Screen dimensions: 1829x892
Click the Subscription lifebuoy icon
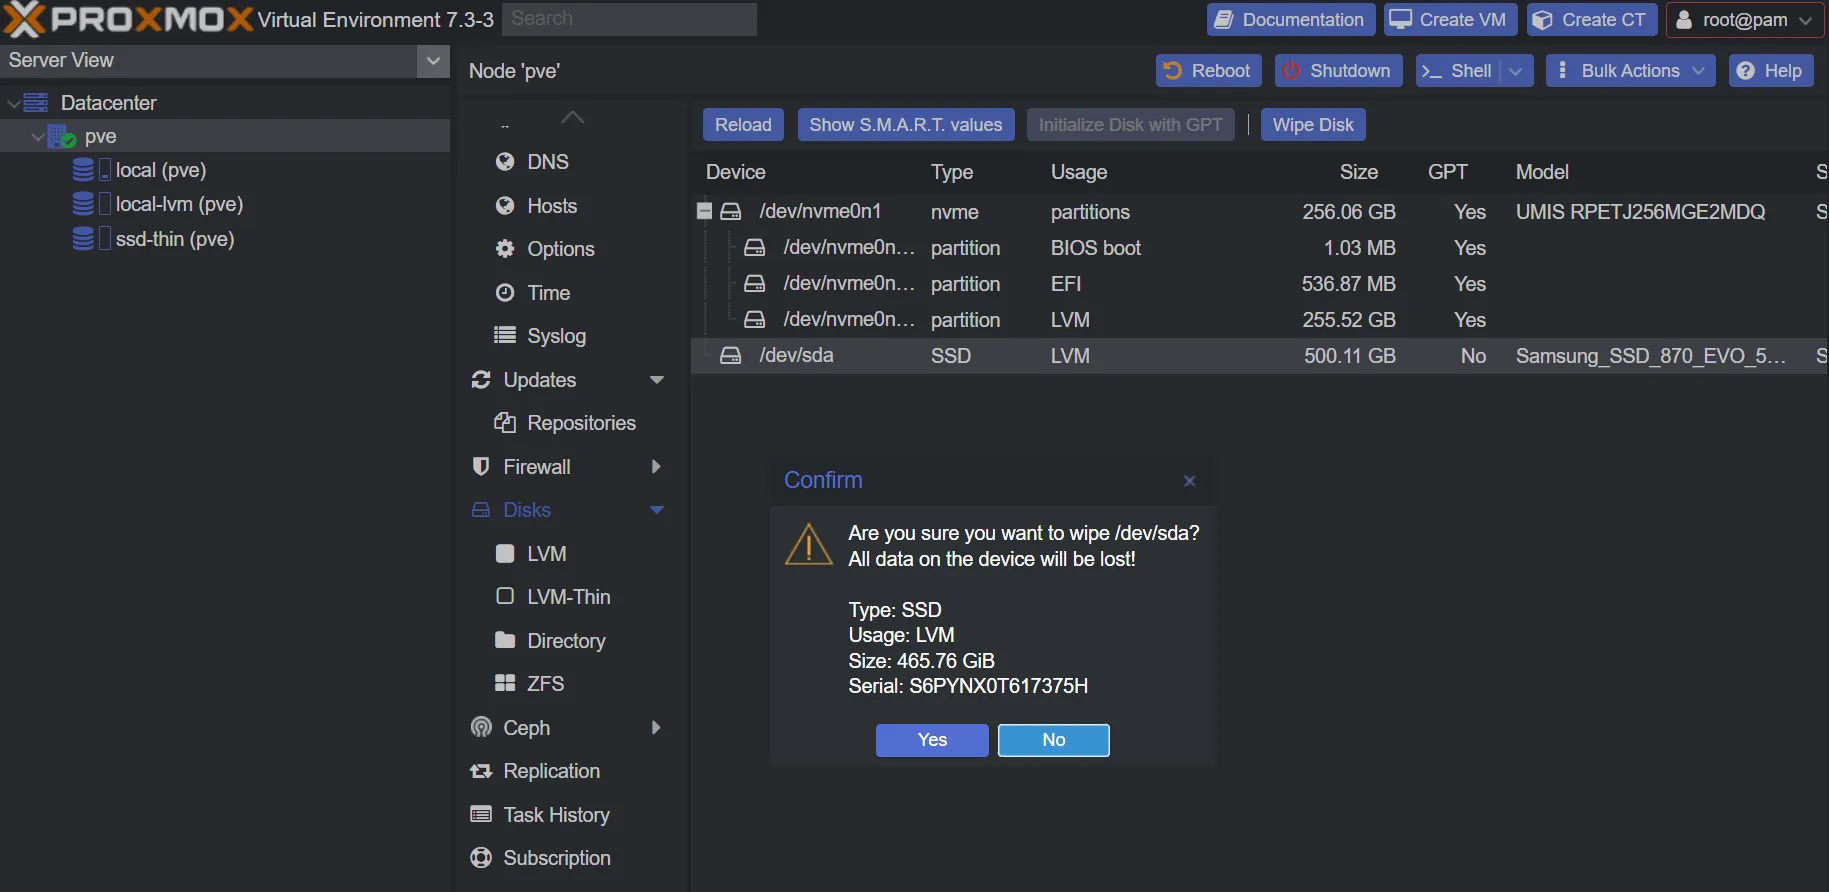coord(481,858)
